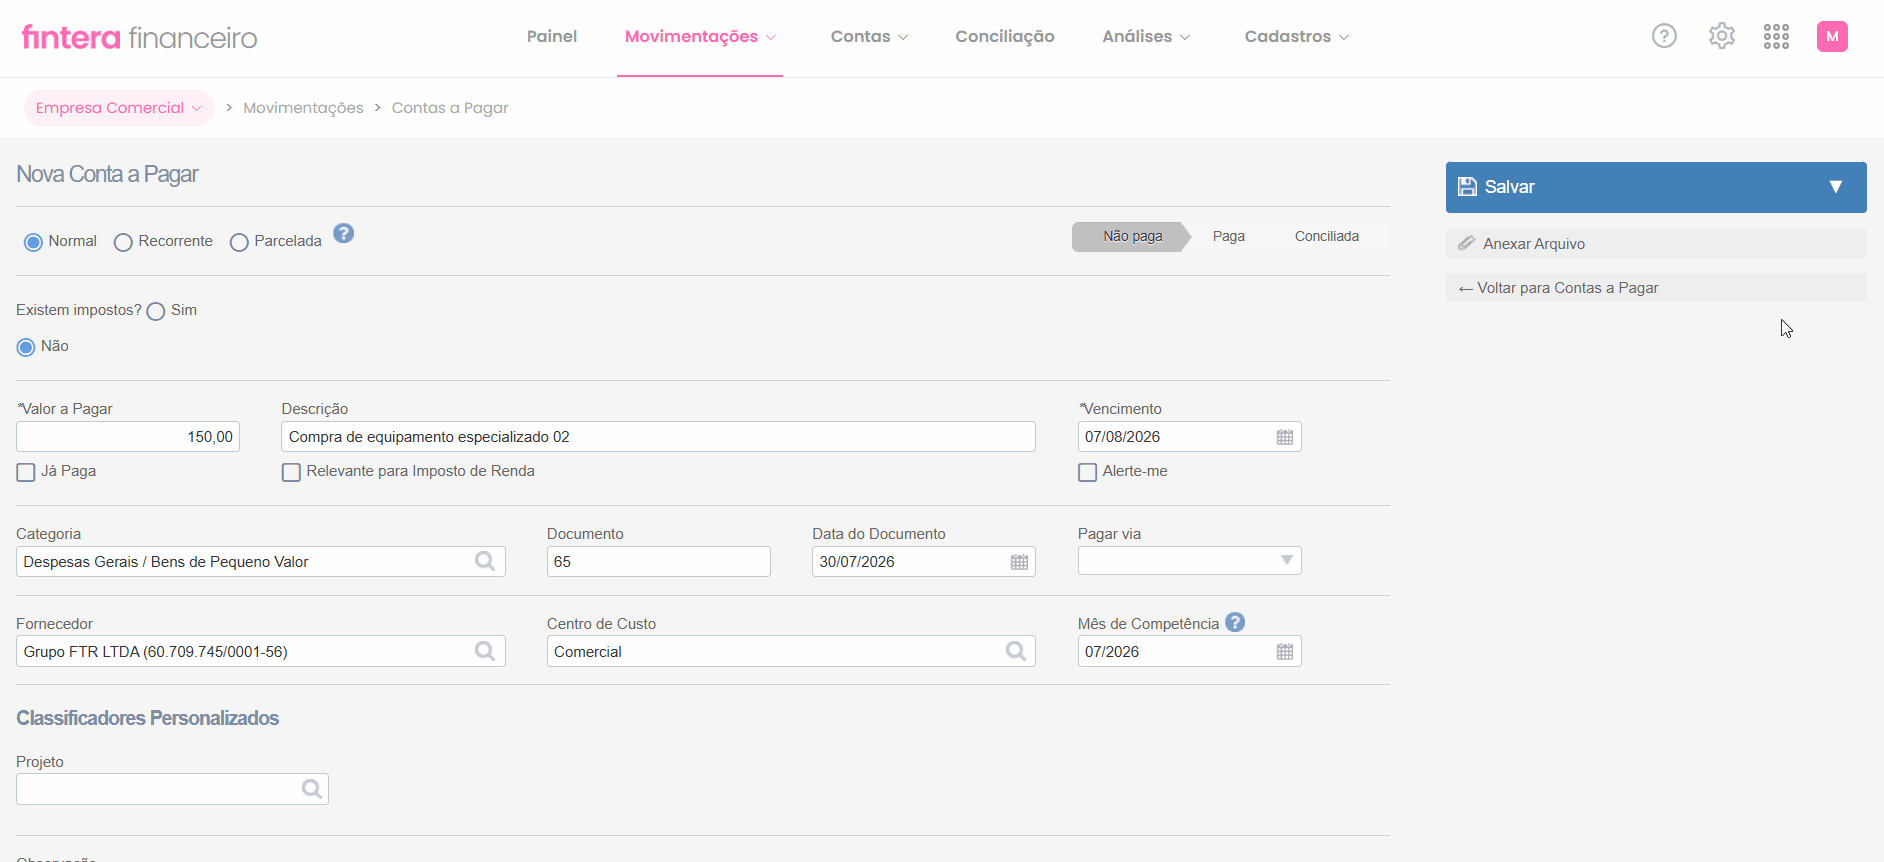Click the Categoria search magnifier icon
1884x862 pixels.
[485, 561]
